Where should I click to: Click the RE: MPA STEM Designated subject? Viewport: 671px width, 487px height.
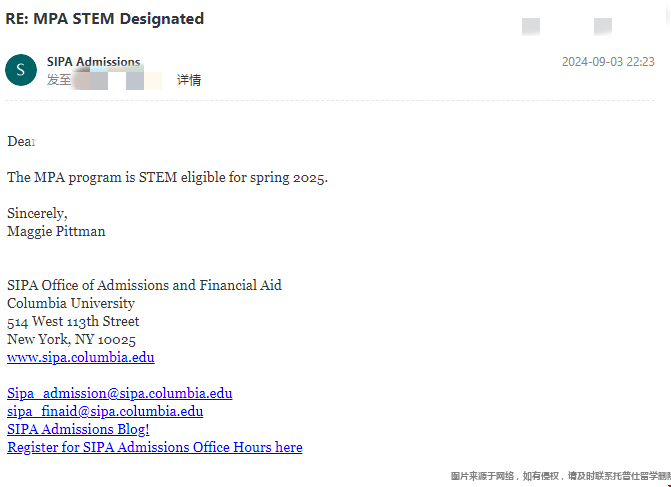104,19
